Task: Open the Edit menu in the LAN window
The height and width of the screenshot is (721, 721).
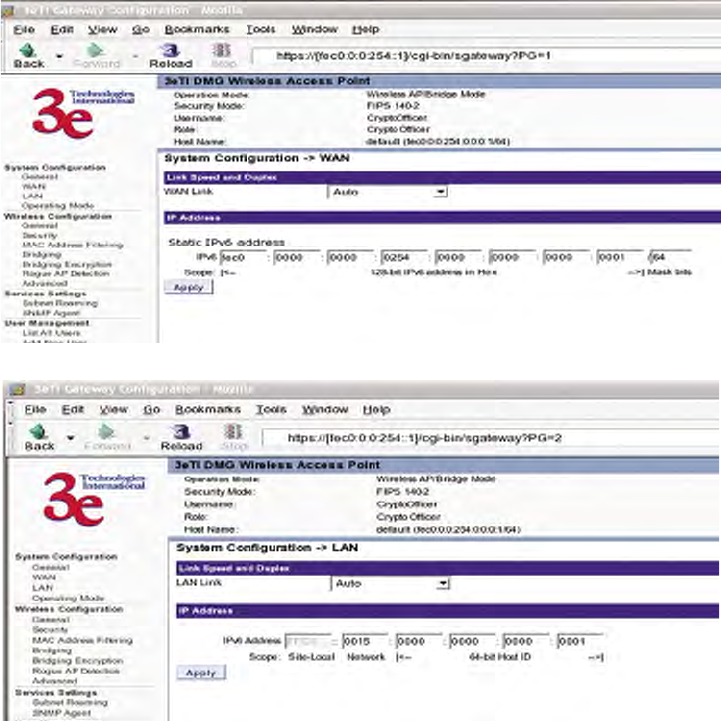Action: [73, 409]
